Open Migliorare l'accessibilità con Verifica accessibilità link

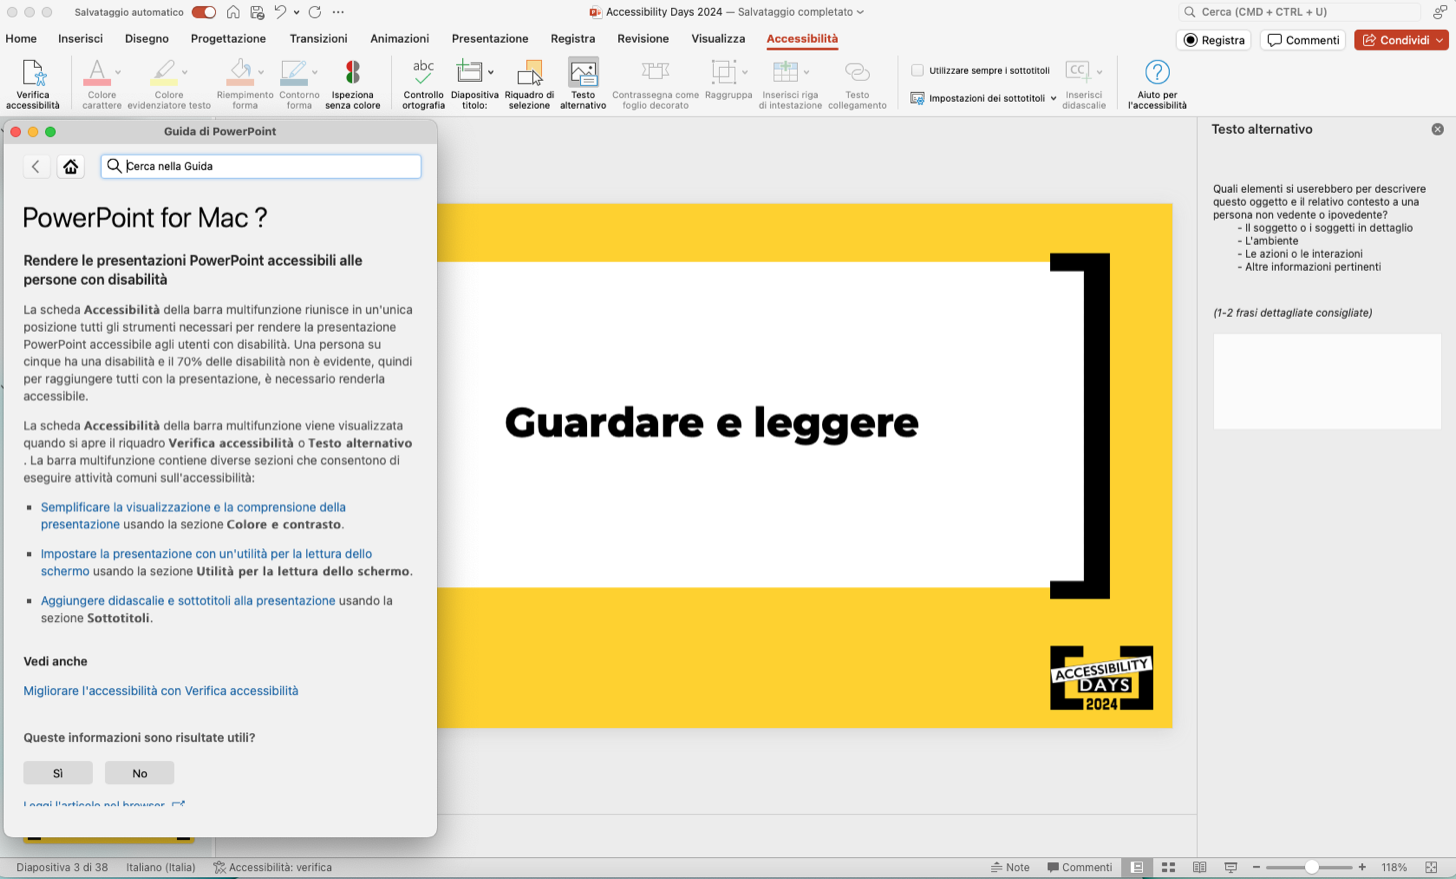coord(161,691)
